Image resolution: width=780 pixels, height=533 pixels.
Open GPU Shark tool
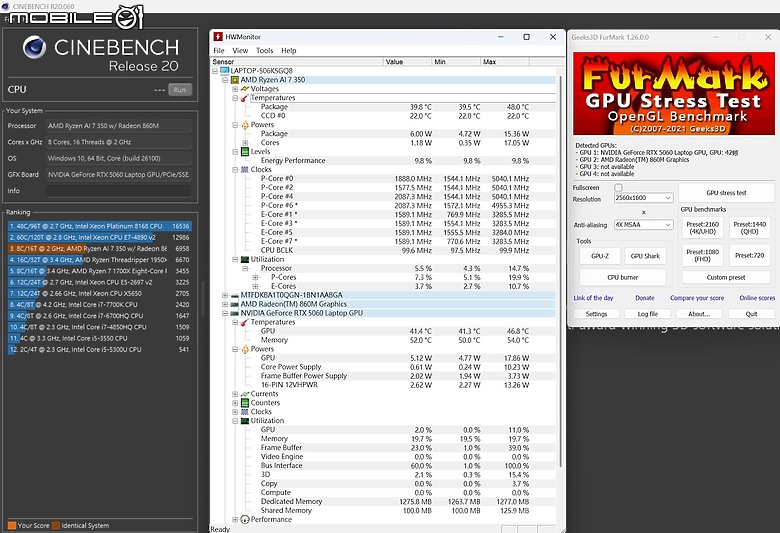(645, 256)
